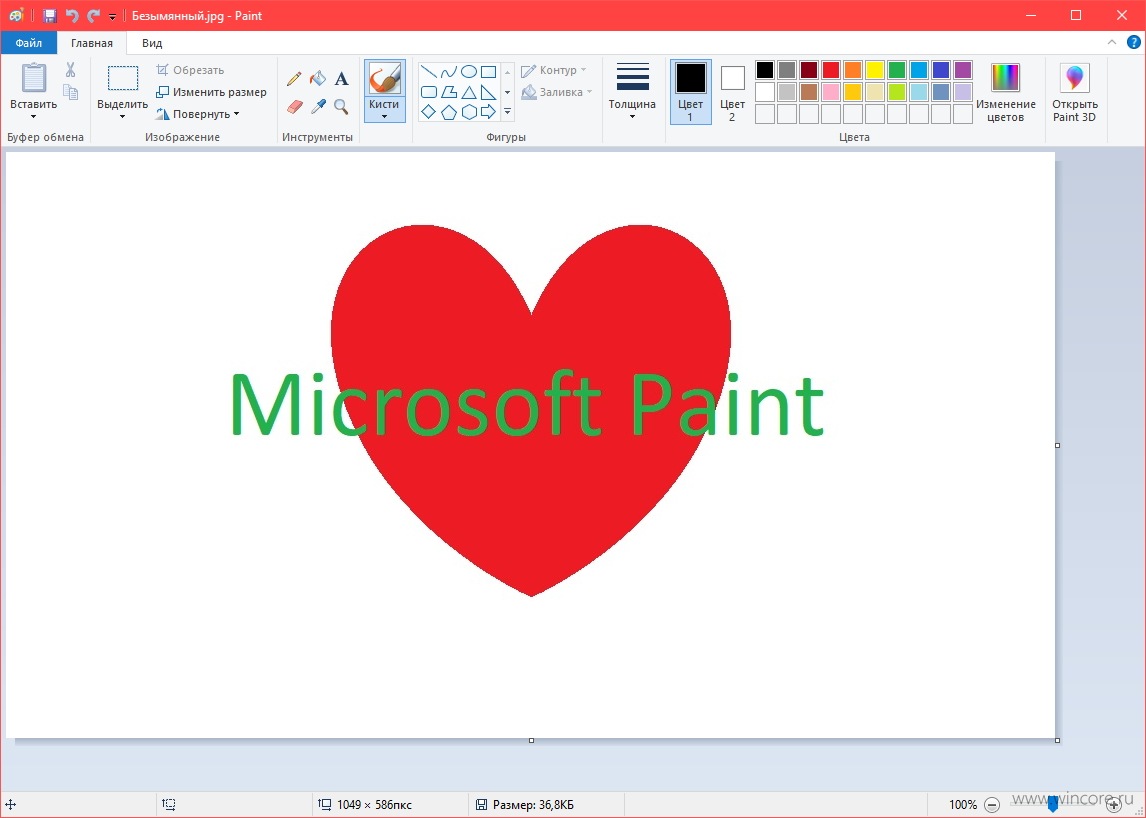Click the Обрезать crop button
1146x818 pixels.
190,70
